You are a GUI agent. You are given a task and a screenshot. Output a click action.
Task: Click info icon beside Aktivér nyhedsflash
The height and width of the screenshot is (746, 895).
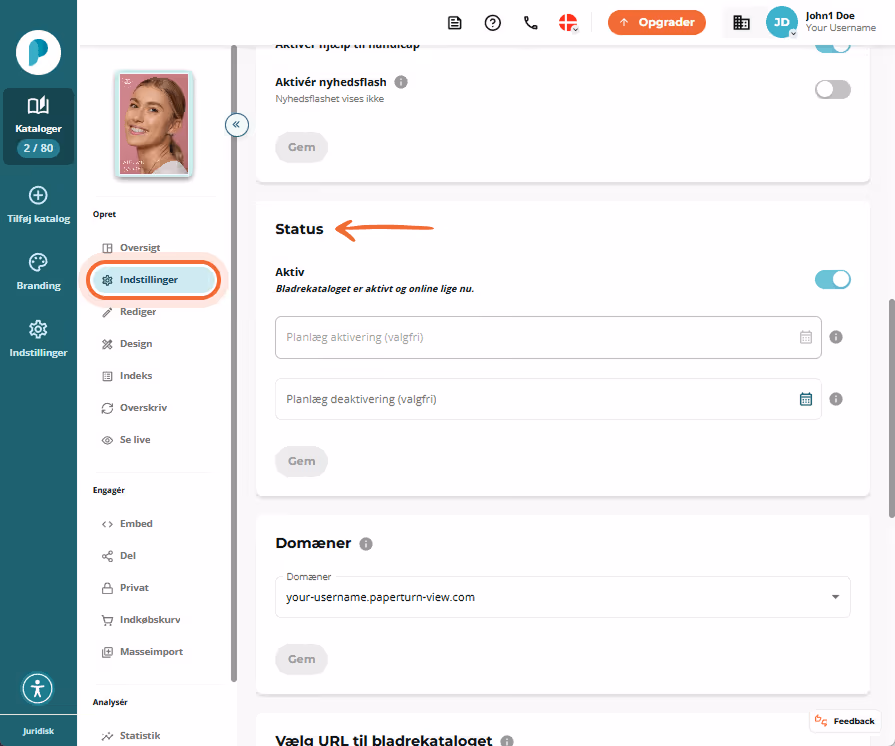click(x=401, y=82)
